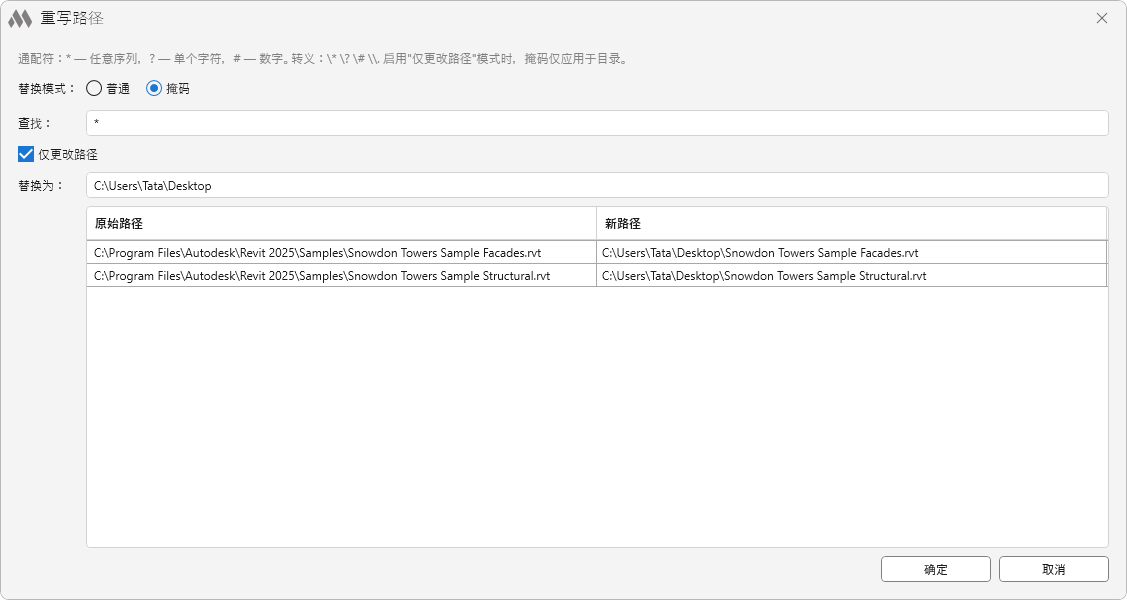
Task: Click the 原始路径 column header
Action: pos(340,223)
